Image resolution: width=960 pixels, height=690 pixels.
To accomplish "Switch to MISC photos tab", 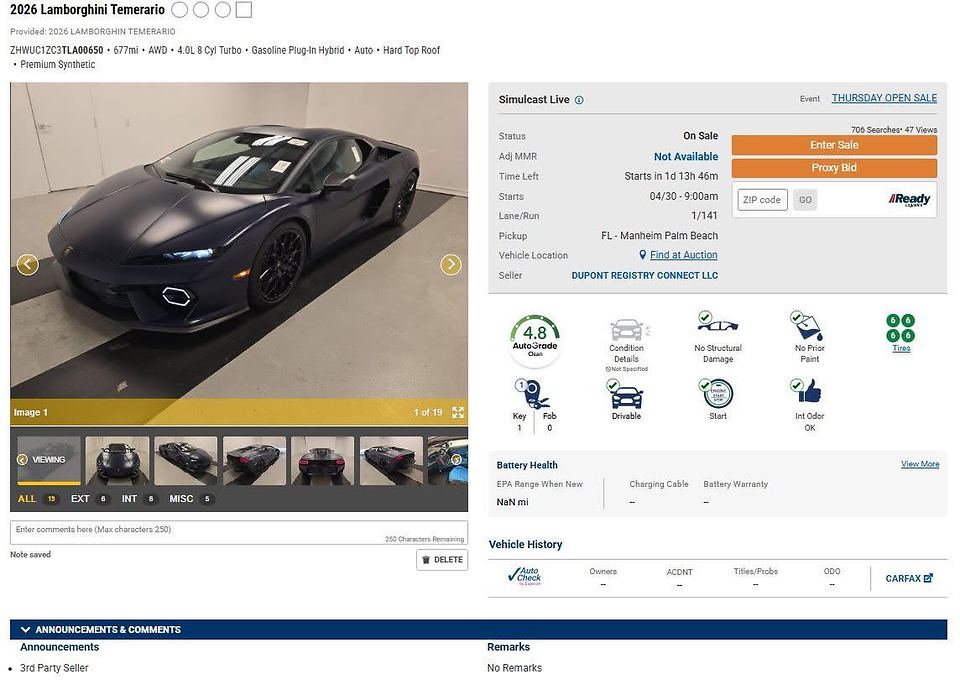I will (190, 499).
